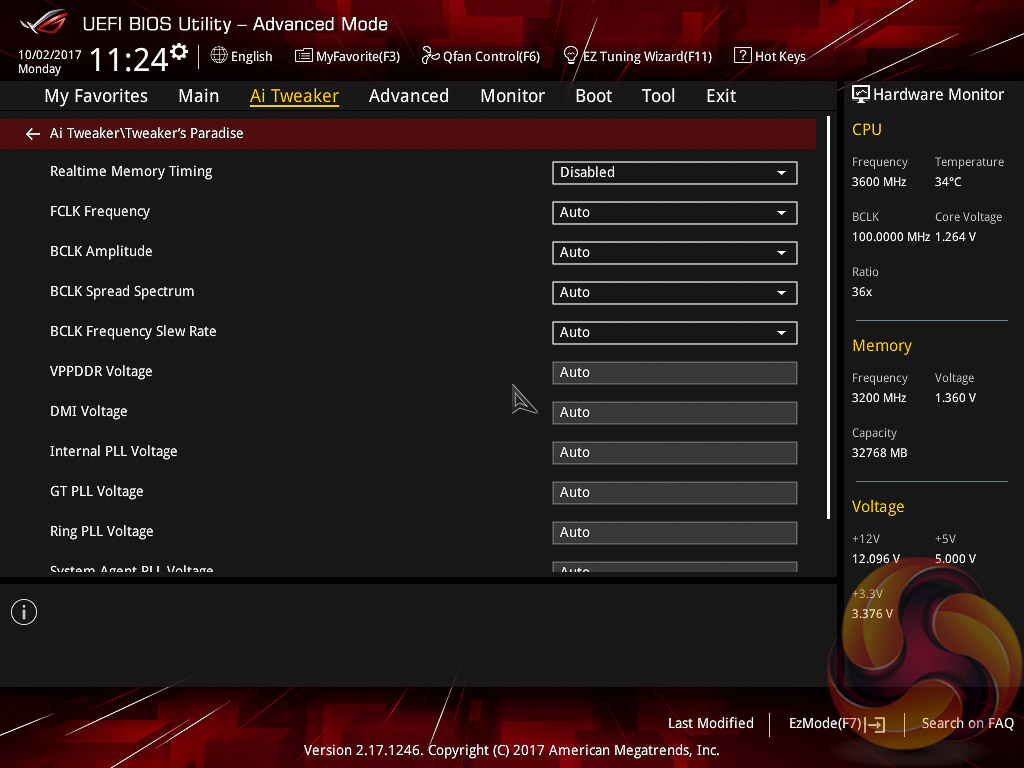Viewport: 1024px width, 768px height.
Task: Open the Tool tab
Action: (658, 96)
